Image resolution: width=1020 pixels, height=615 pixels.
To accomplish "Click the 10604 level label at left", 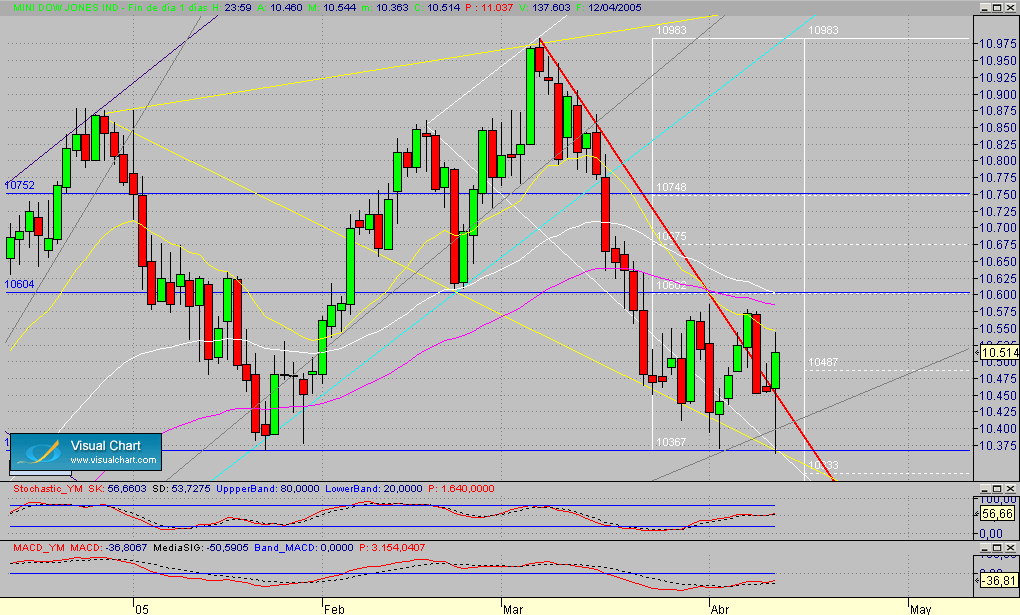I will coord(20,284).
